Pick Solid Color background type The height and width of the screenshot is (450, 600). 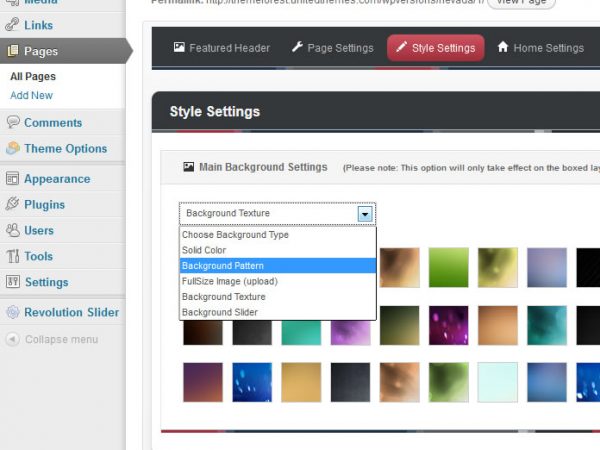tap(277, 250)
